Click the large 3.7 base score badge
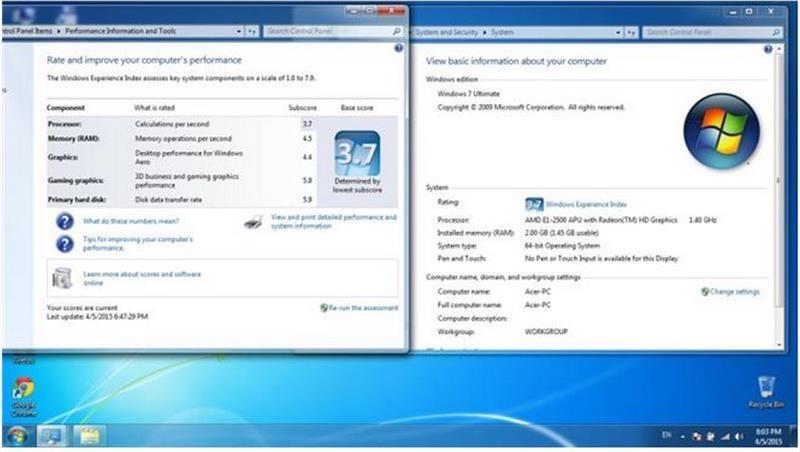800x452 pixels. coord(357,154)
